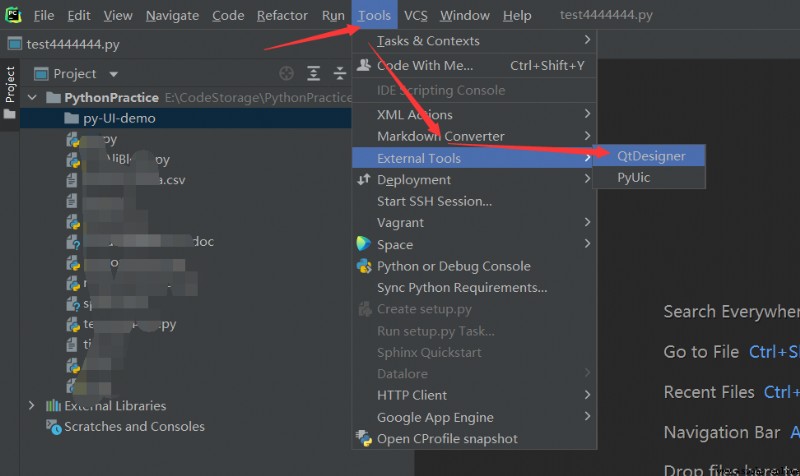This screenshot has height=476, width=800.
Task: Open Markdown Converter submenu
Action: [x=474, y=136]
